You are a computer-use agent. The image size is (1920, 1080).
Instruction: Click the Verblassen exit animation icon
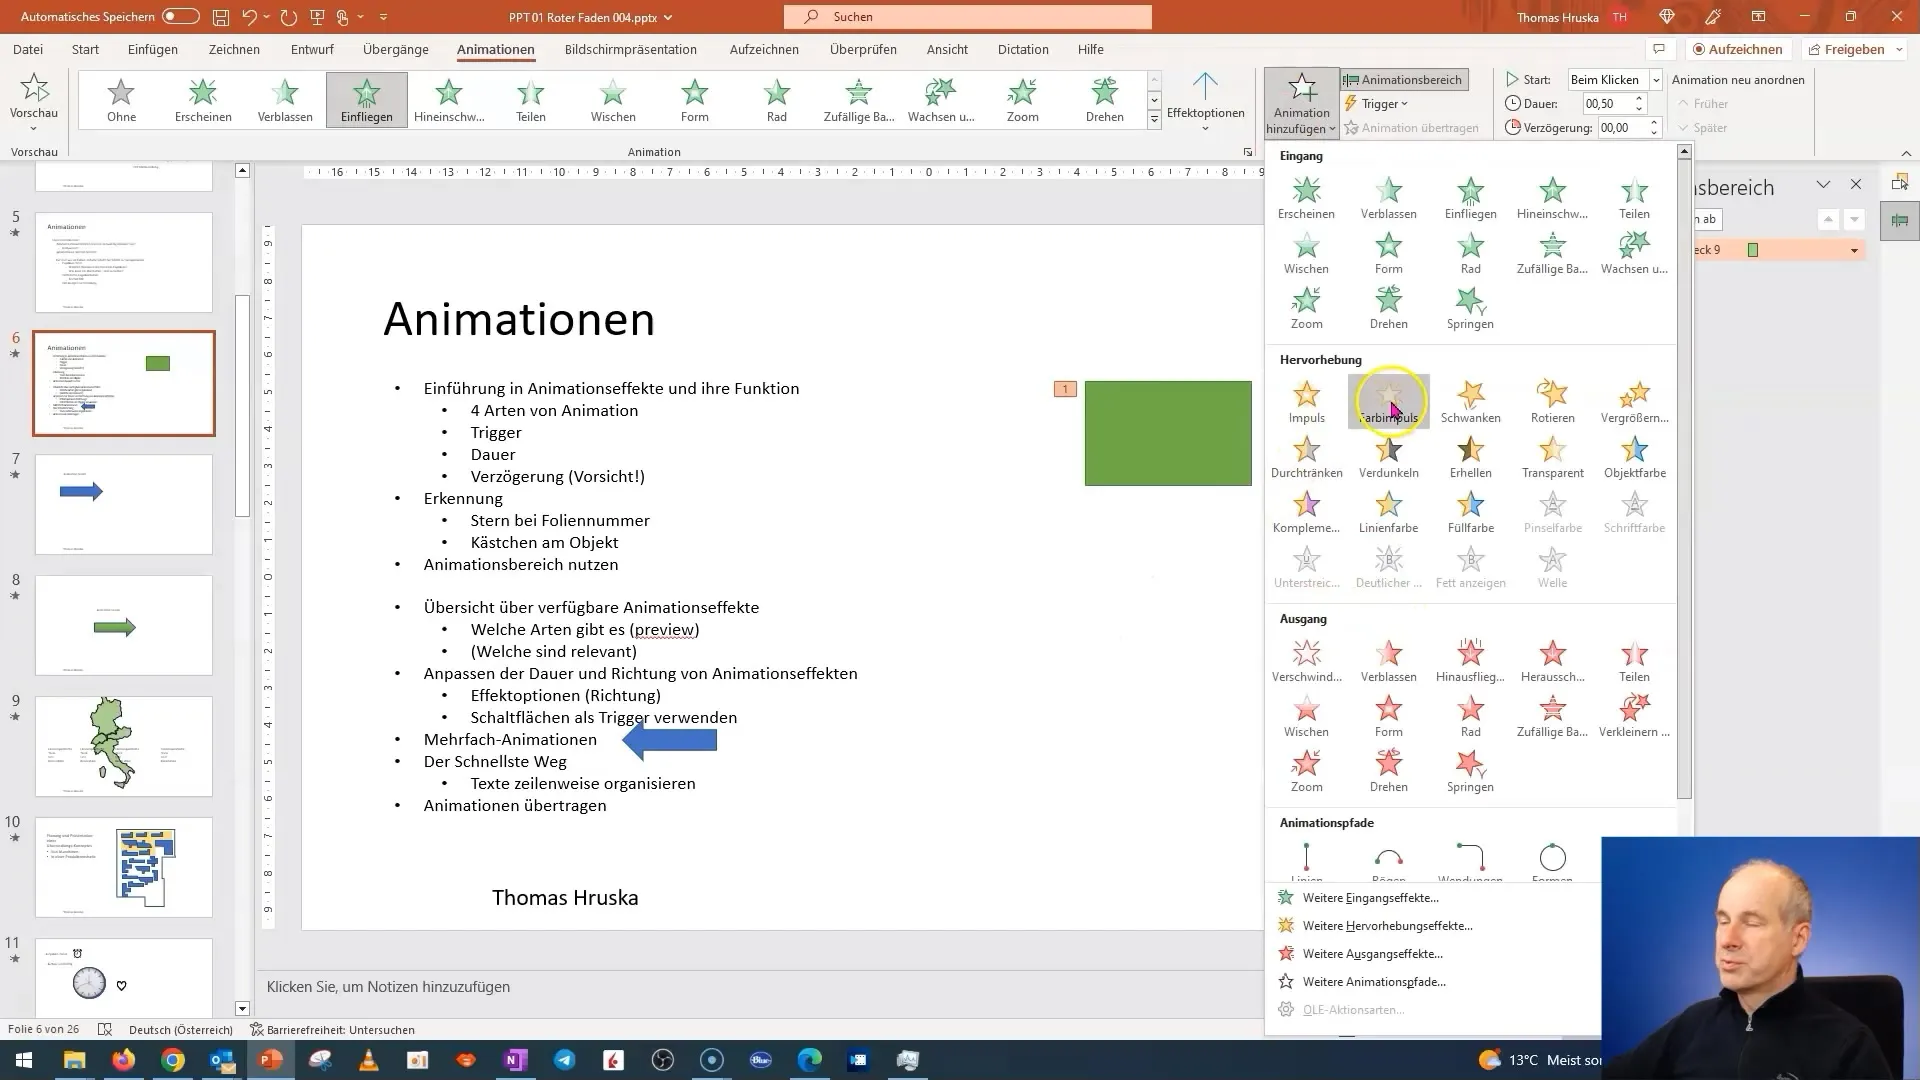pyautogui.click(x=1389, y=653)
